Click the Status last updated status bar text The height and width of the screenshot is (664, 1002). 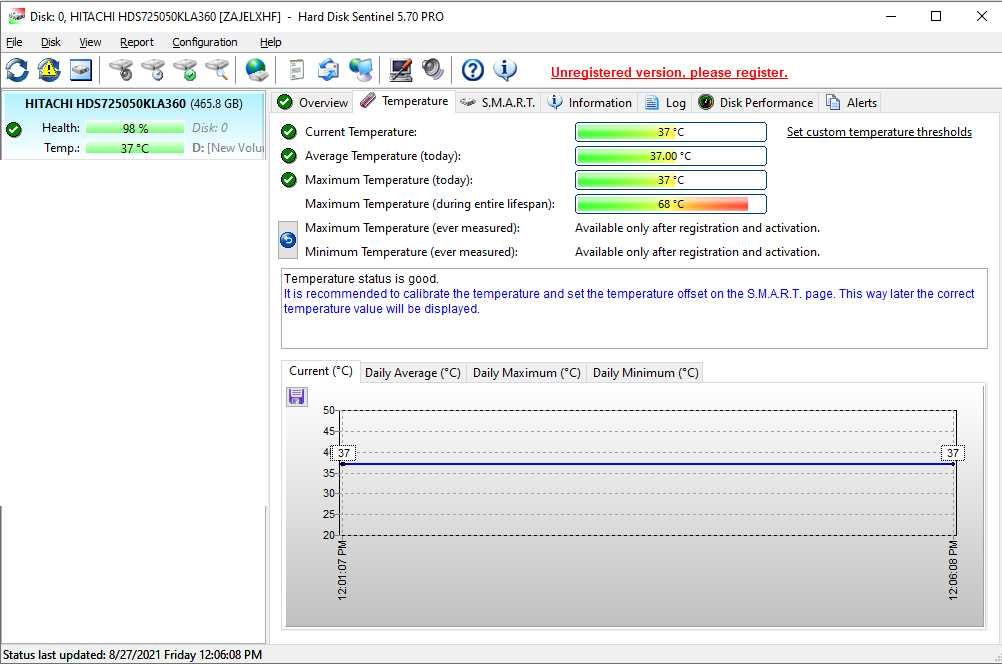pos(132,655)
